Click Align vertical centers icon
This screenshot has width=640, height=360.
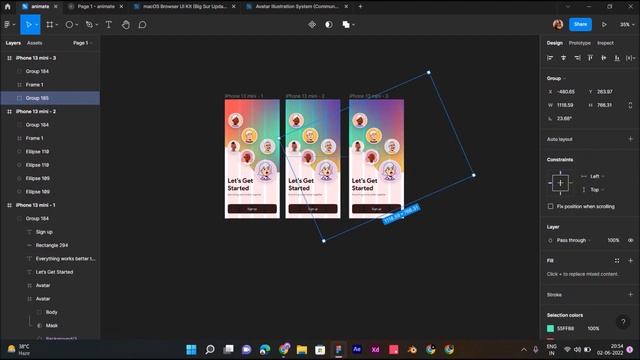pyautogui.click(x=604, y=58)
